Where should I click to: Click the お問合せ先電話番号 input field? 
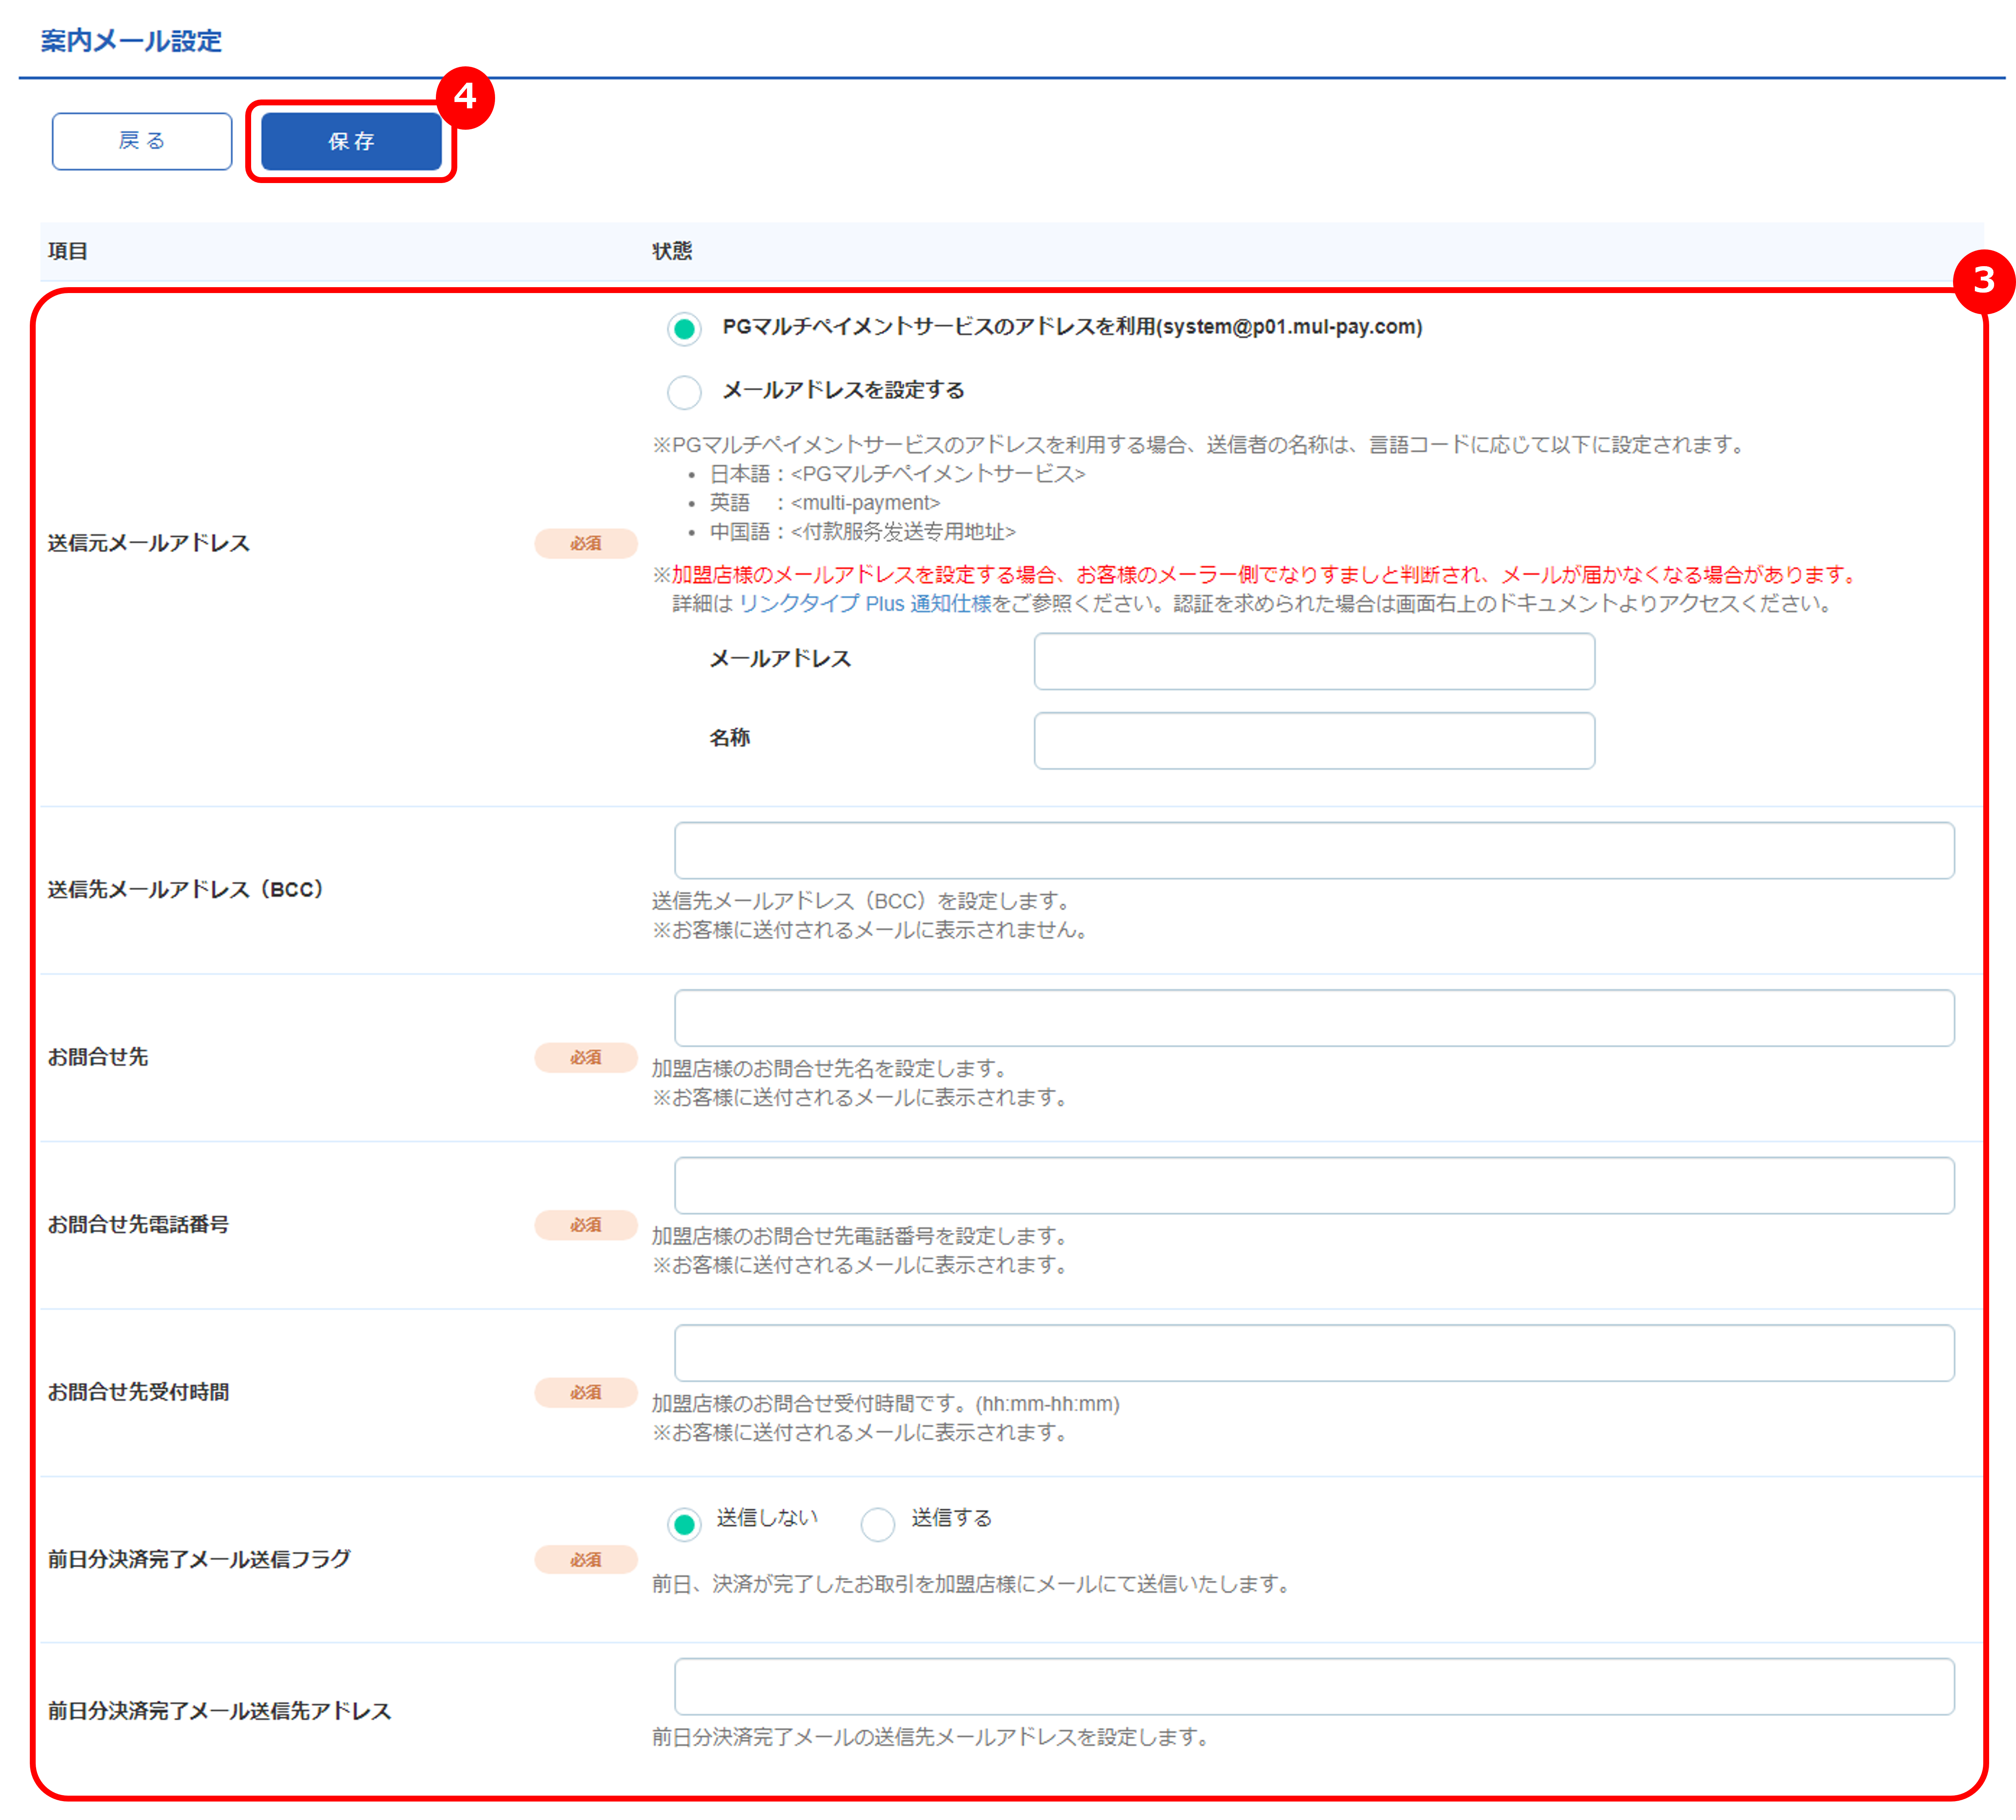pos(1314,1186)
